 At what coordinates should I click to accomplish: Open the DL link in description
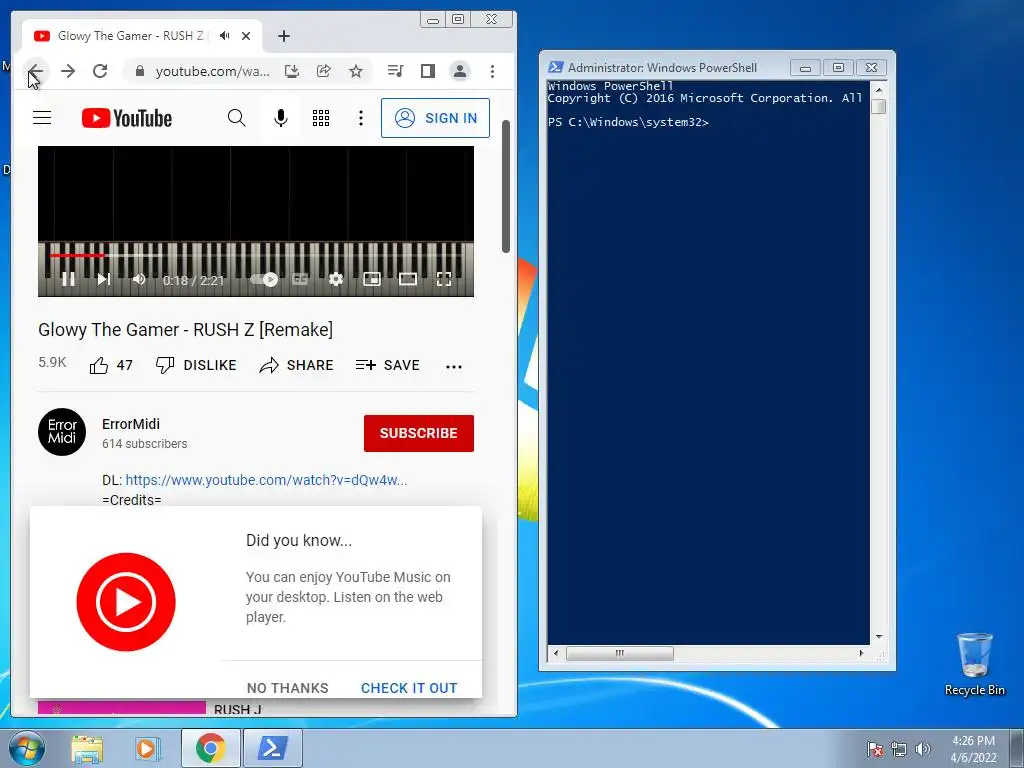[x=266, y=480]
